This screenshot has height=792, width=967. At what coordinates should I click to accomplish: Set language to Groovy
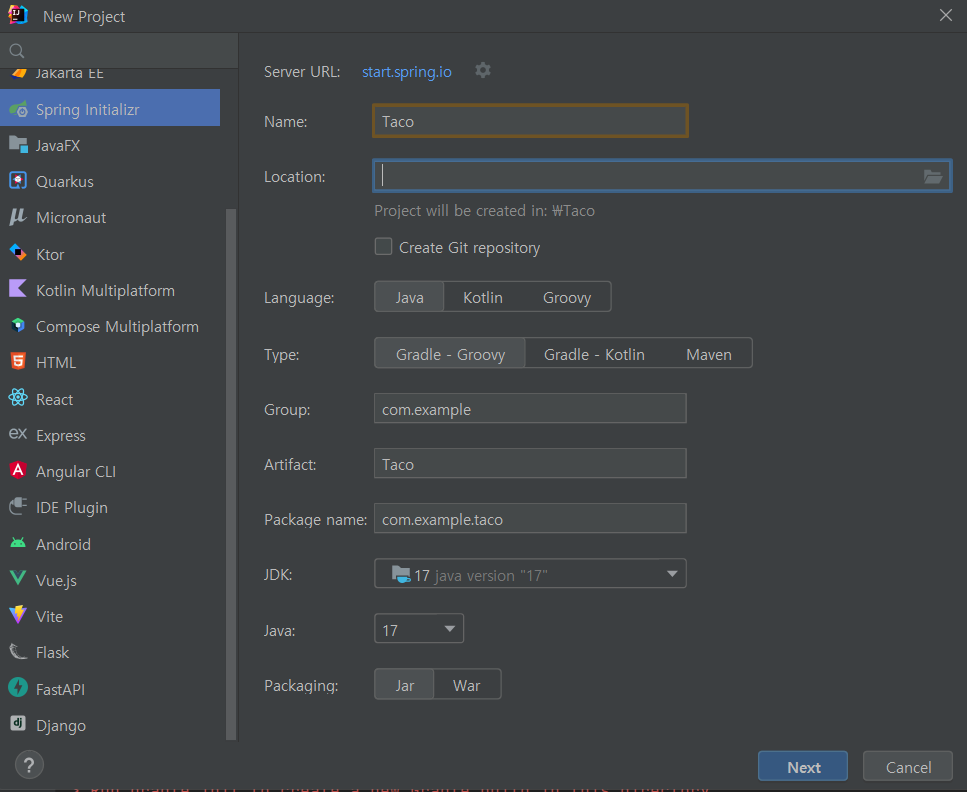tap(567, 297)
